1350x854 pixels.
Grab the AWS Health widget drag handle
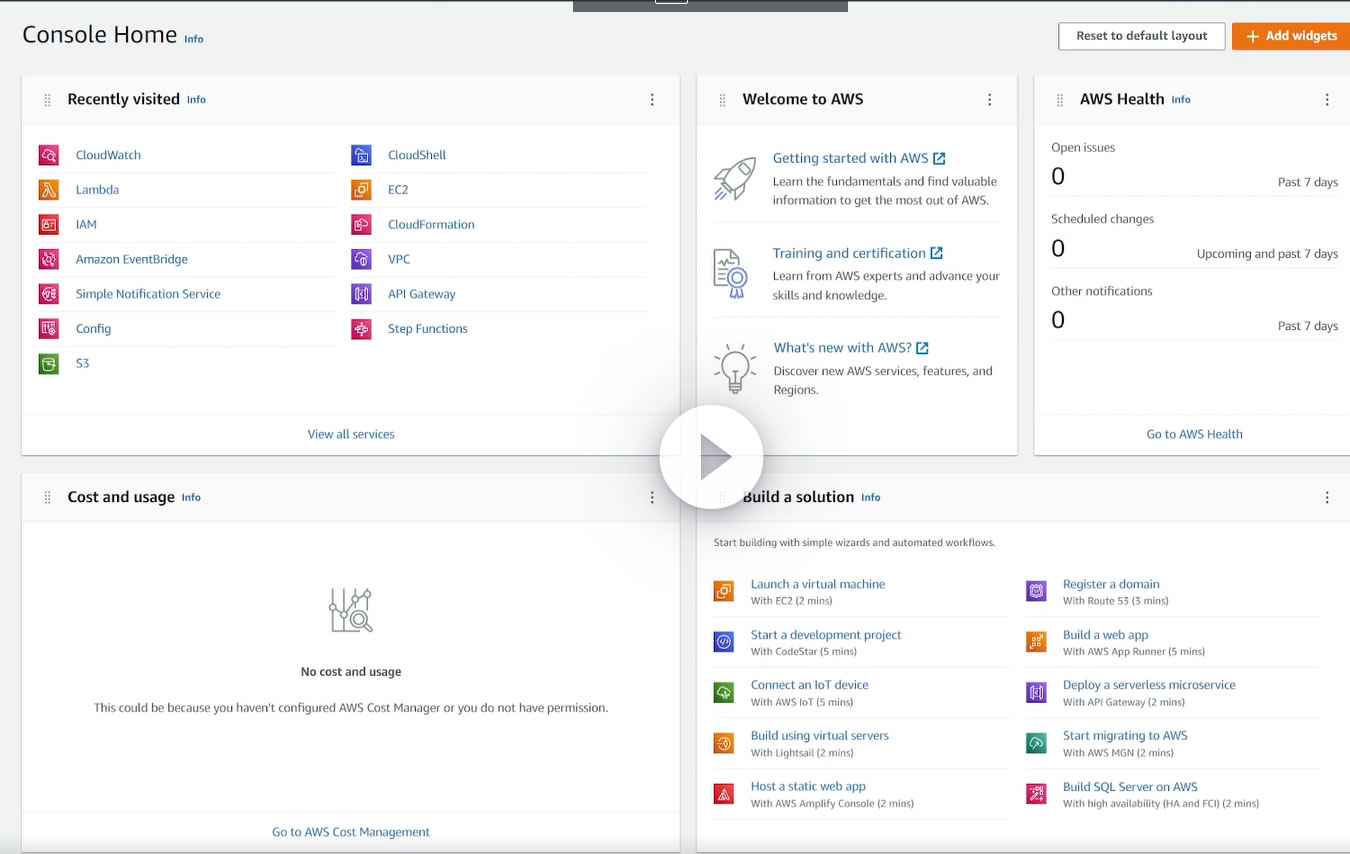tap(1060, 100)
